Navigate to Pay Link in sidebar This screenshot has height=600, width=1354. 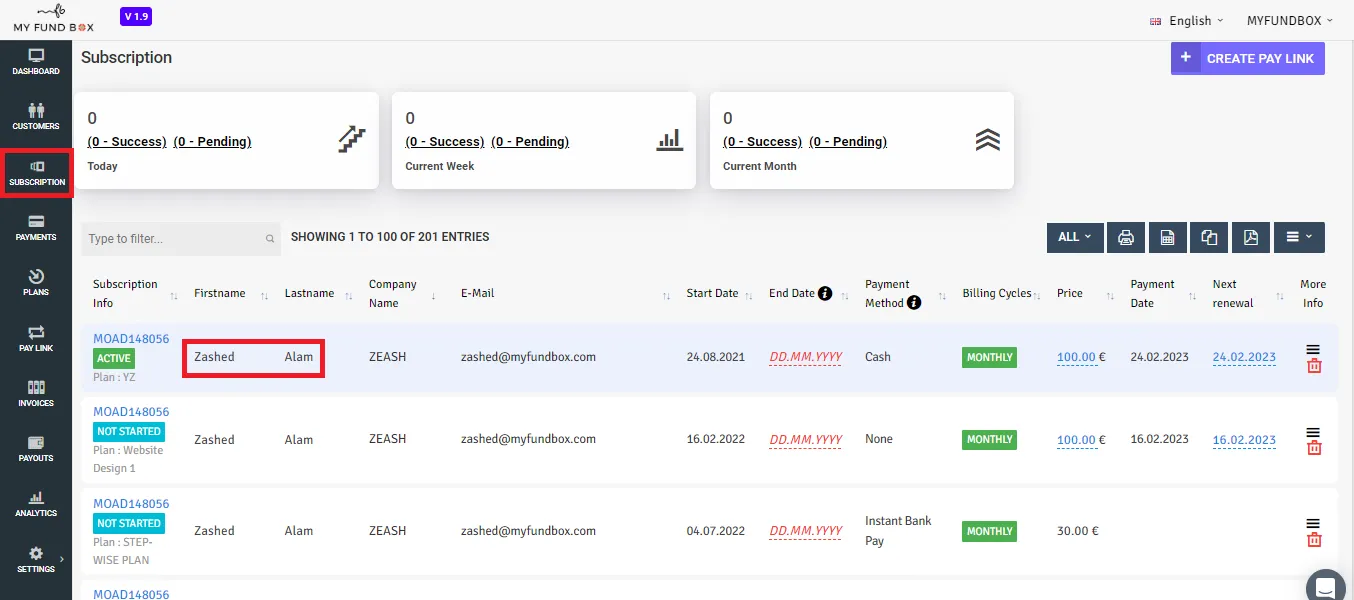[x=36, y=338]
